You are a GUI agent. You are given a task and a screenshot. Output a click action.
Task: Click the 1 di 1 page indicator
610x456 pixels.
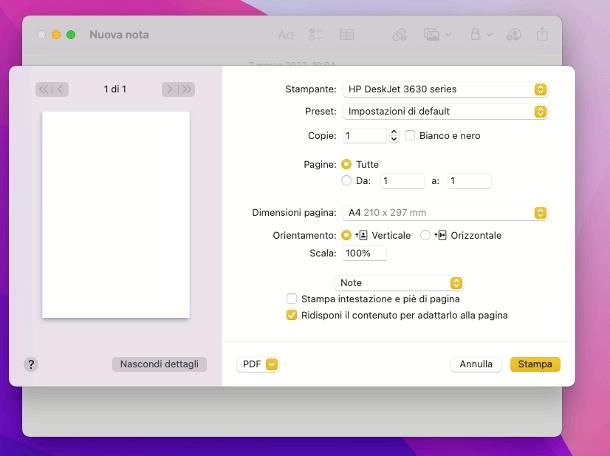coord(115,89)
